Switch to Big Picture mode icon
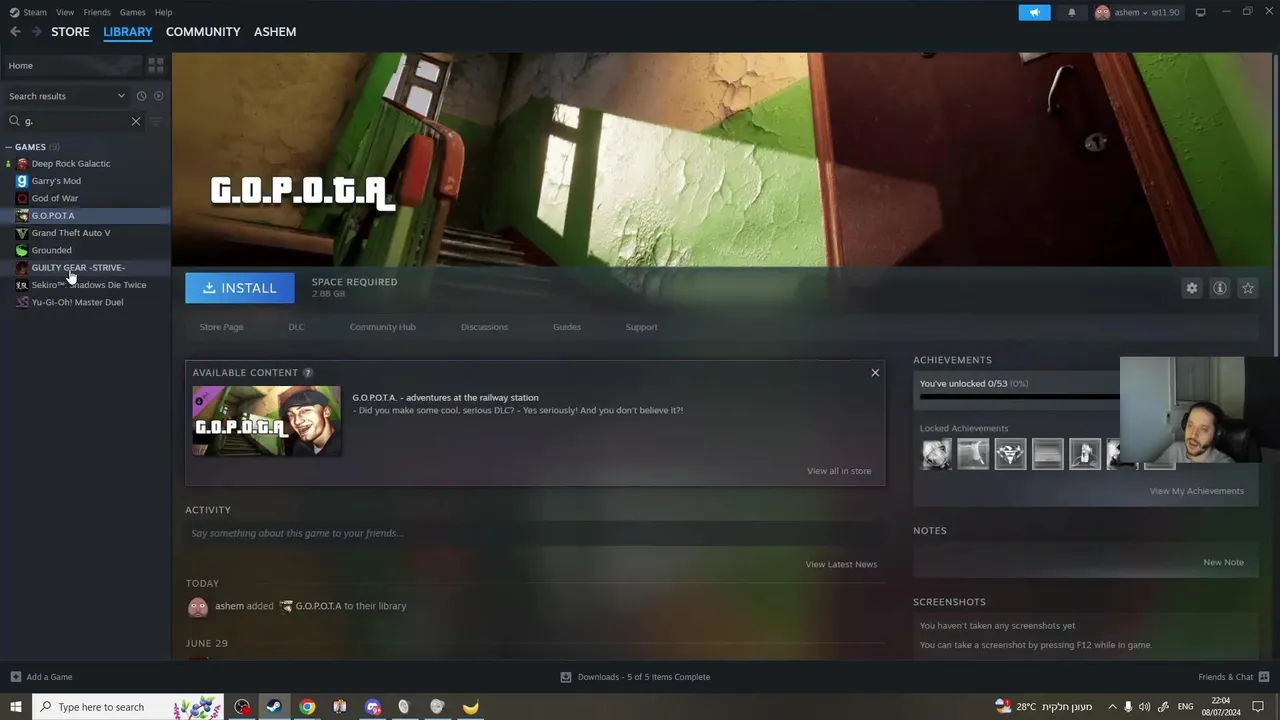1280x720 pixels. (1200, 12)
